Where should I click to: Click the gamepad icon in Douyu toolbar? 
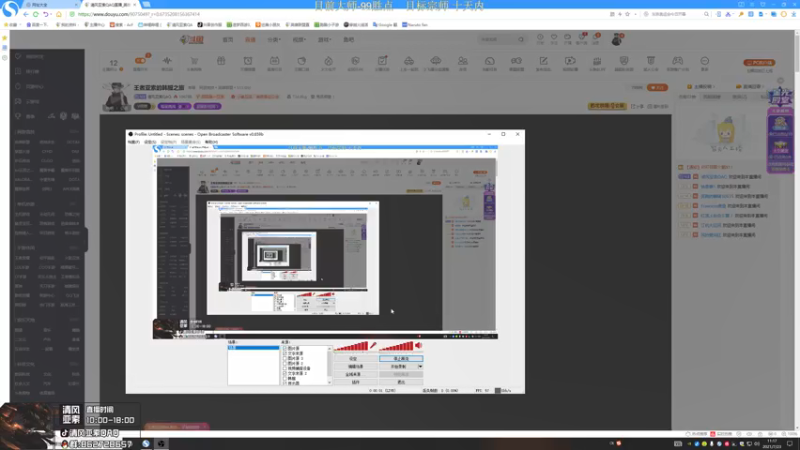[x=677, y=61]
